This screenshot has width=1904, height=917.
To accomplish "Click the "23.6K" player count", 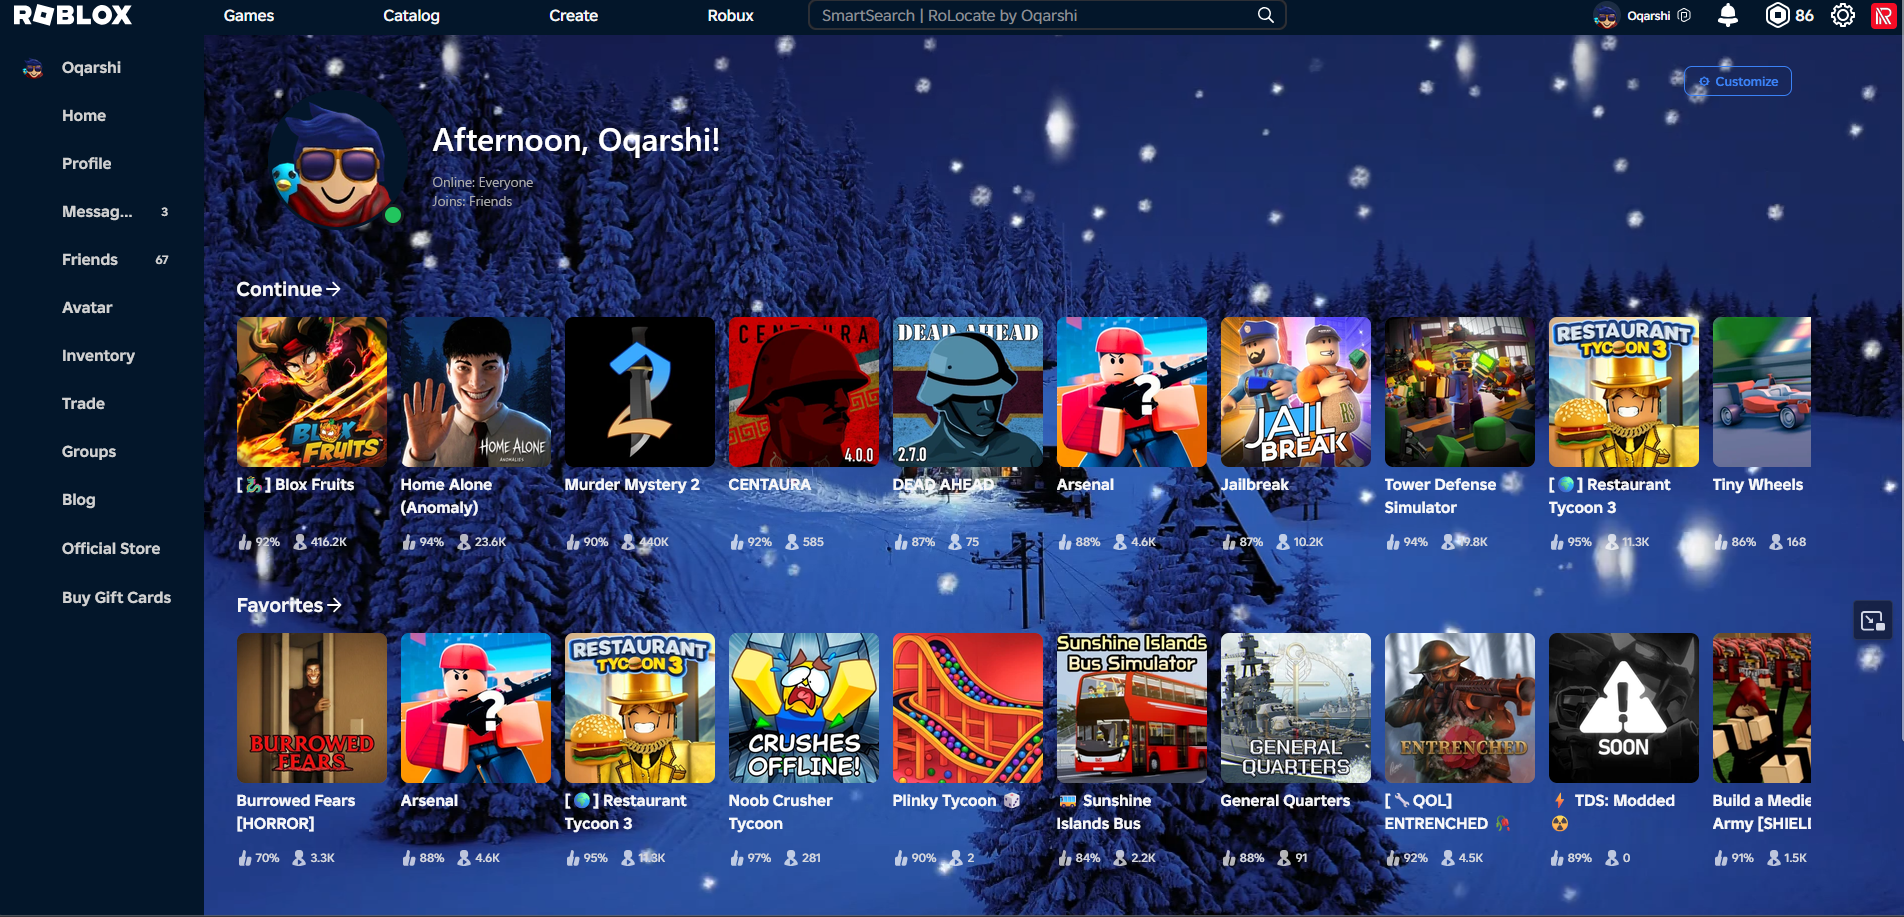I will [490, 542].
